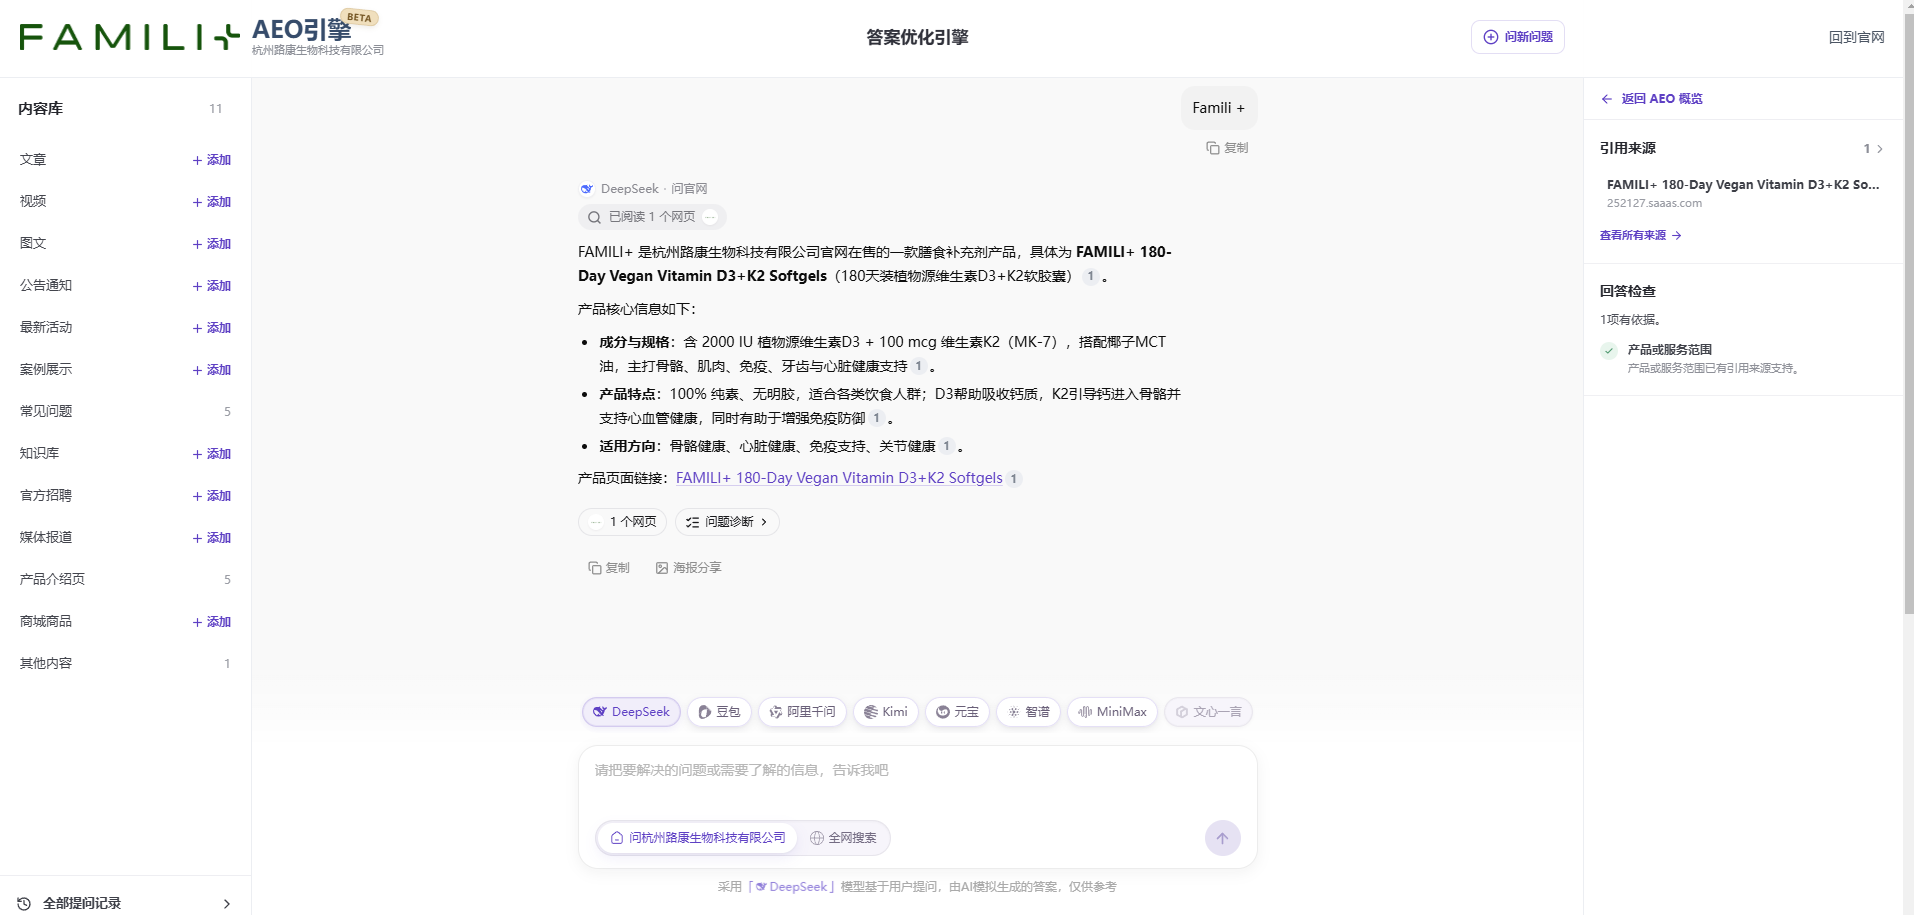Open 知识库 category in content library
1914x915 pixels.
[x=39, y=453]
